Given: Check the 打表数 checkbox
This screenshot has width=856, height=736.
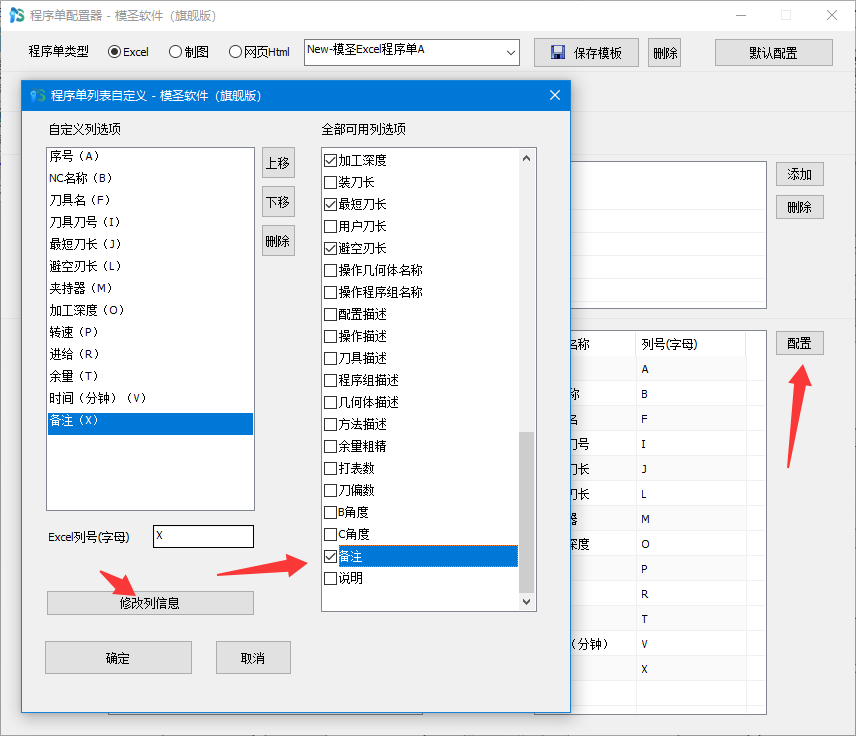Looking at the screenshot, I should tap(330, 468).
